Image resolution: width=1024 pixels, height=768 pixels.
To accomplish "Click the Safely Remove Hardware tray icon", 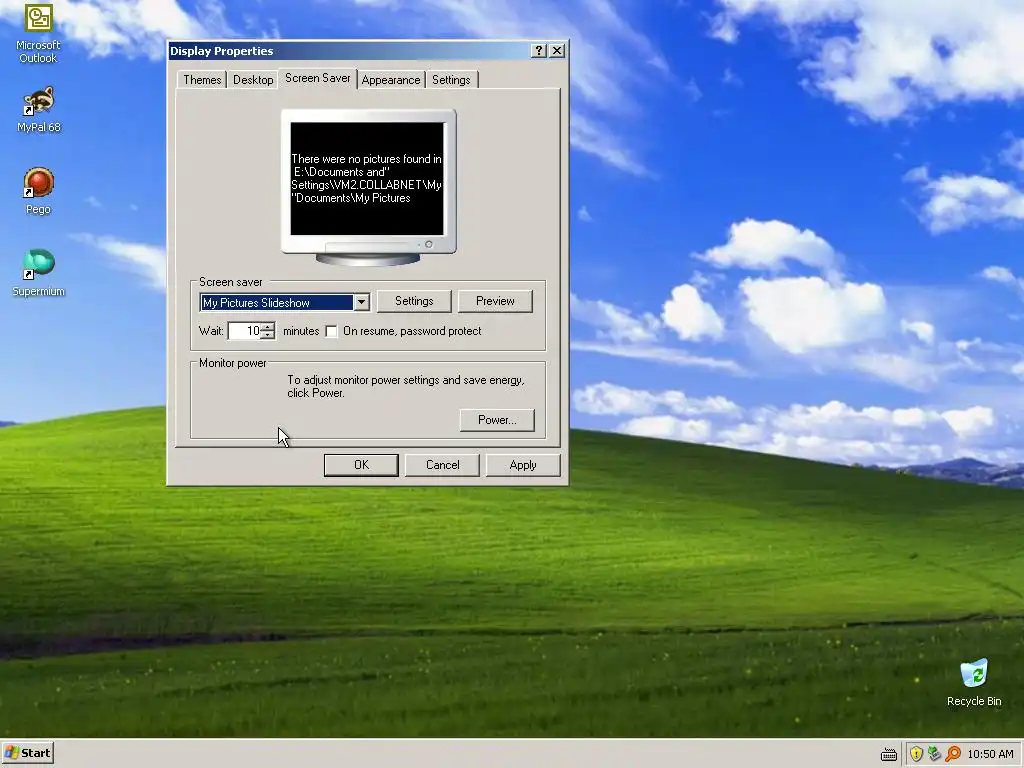I will pos(935,754).
